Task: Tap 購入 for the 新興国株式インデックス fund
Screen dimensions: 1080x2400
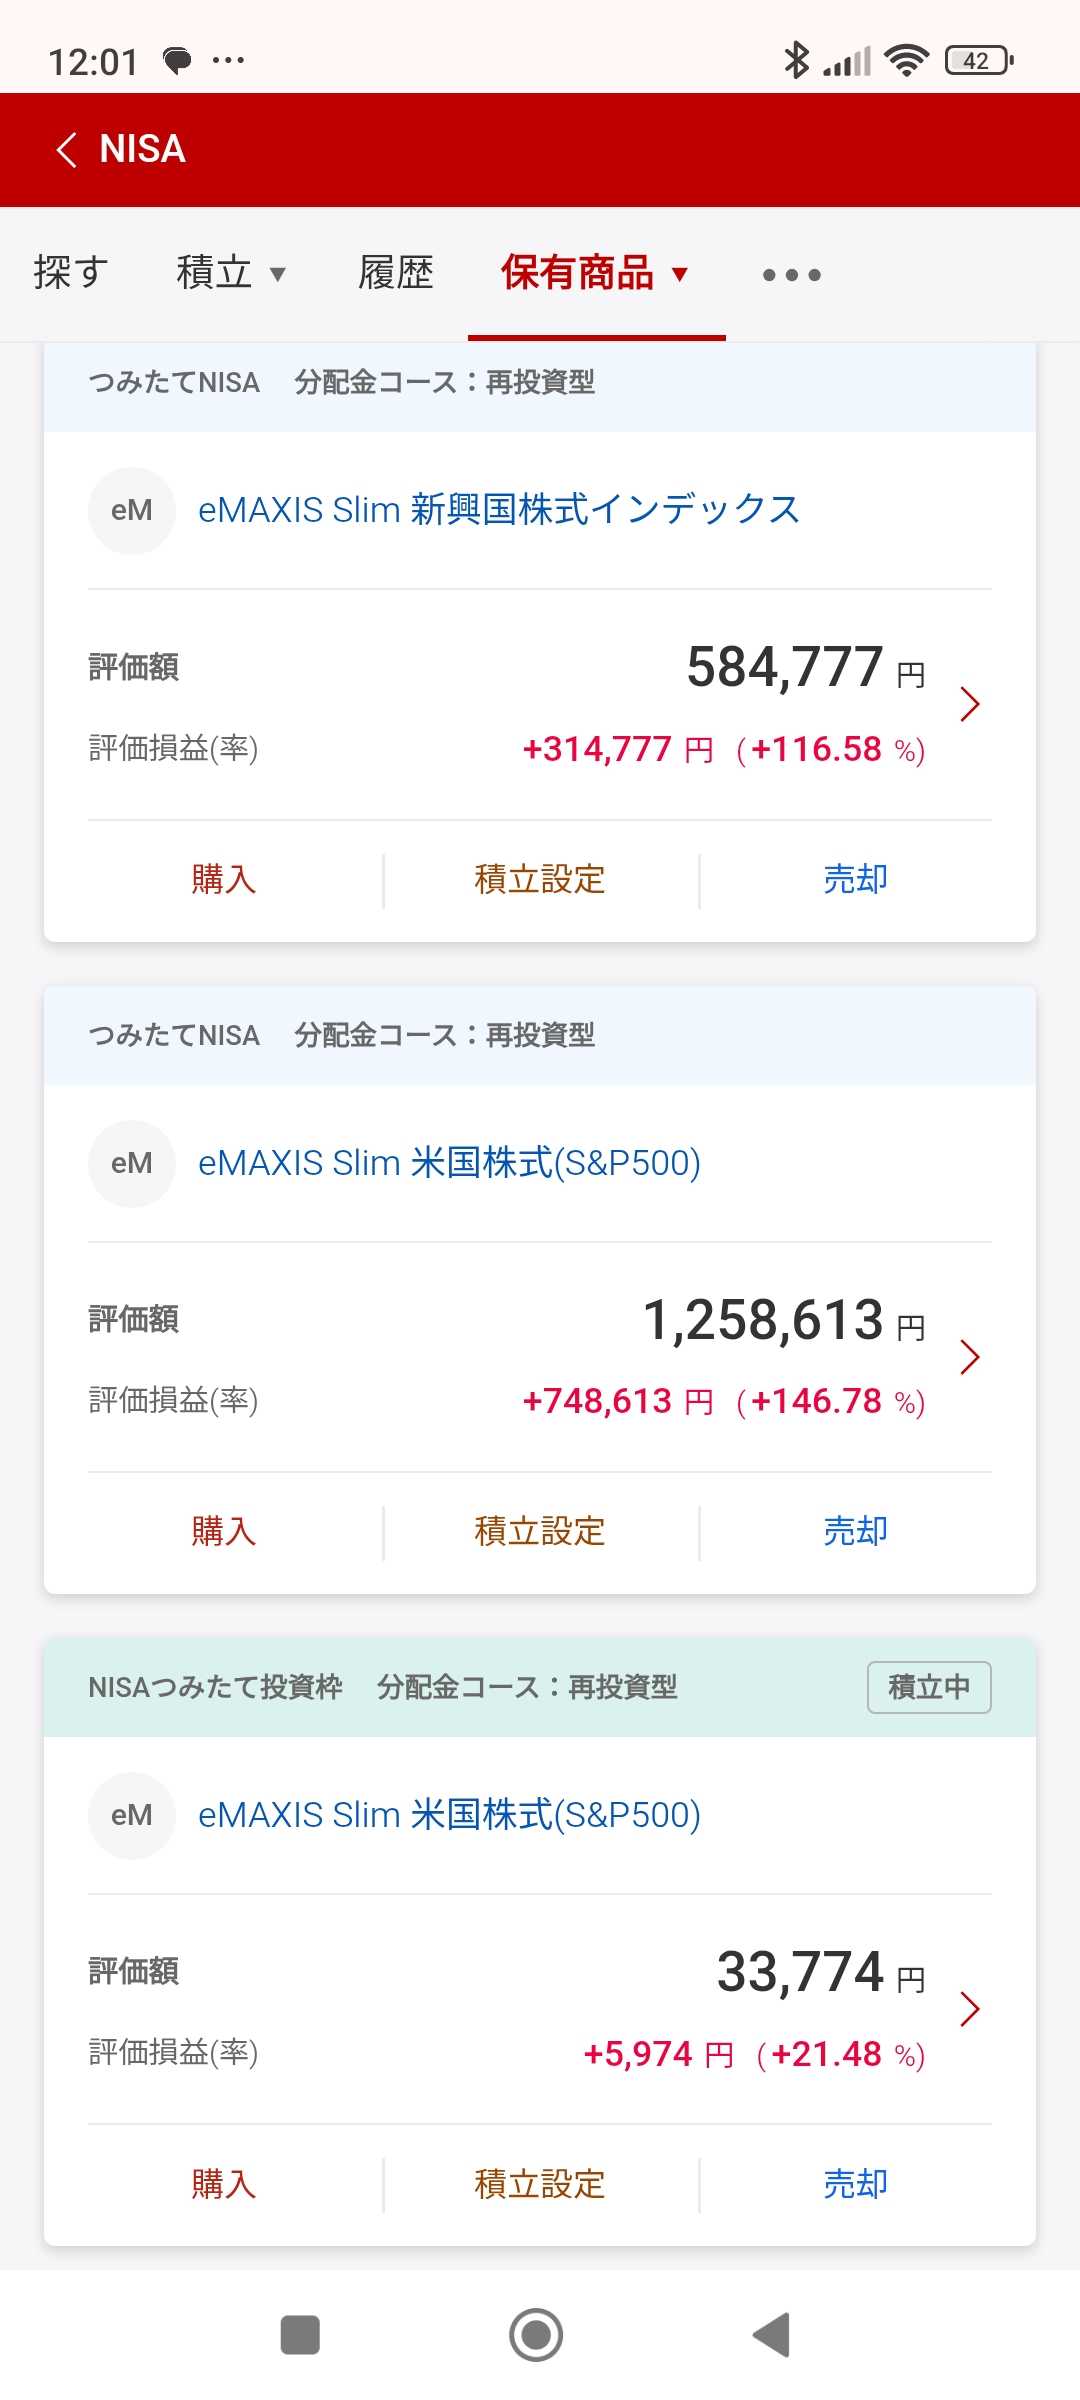Action: pos(224,880)
